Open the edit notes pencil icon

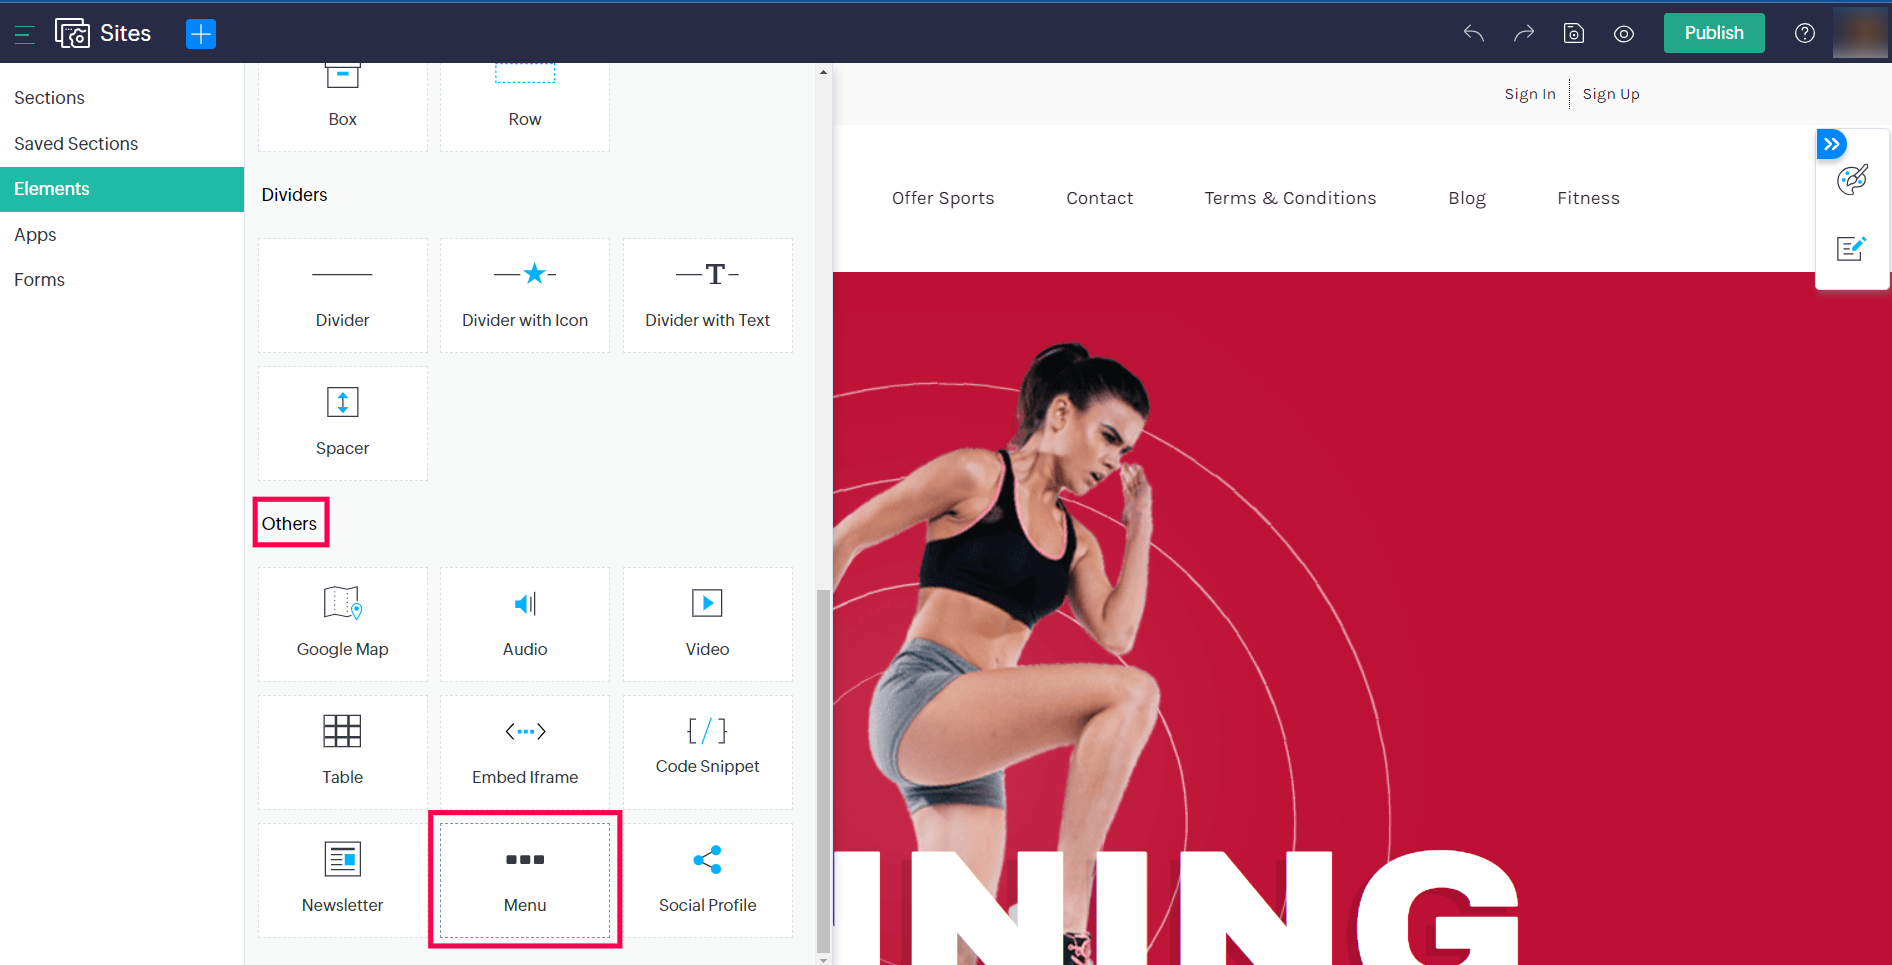[x=1852, y=248]
